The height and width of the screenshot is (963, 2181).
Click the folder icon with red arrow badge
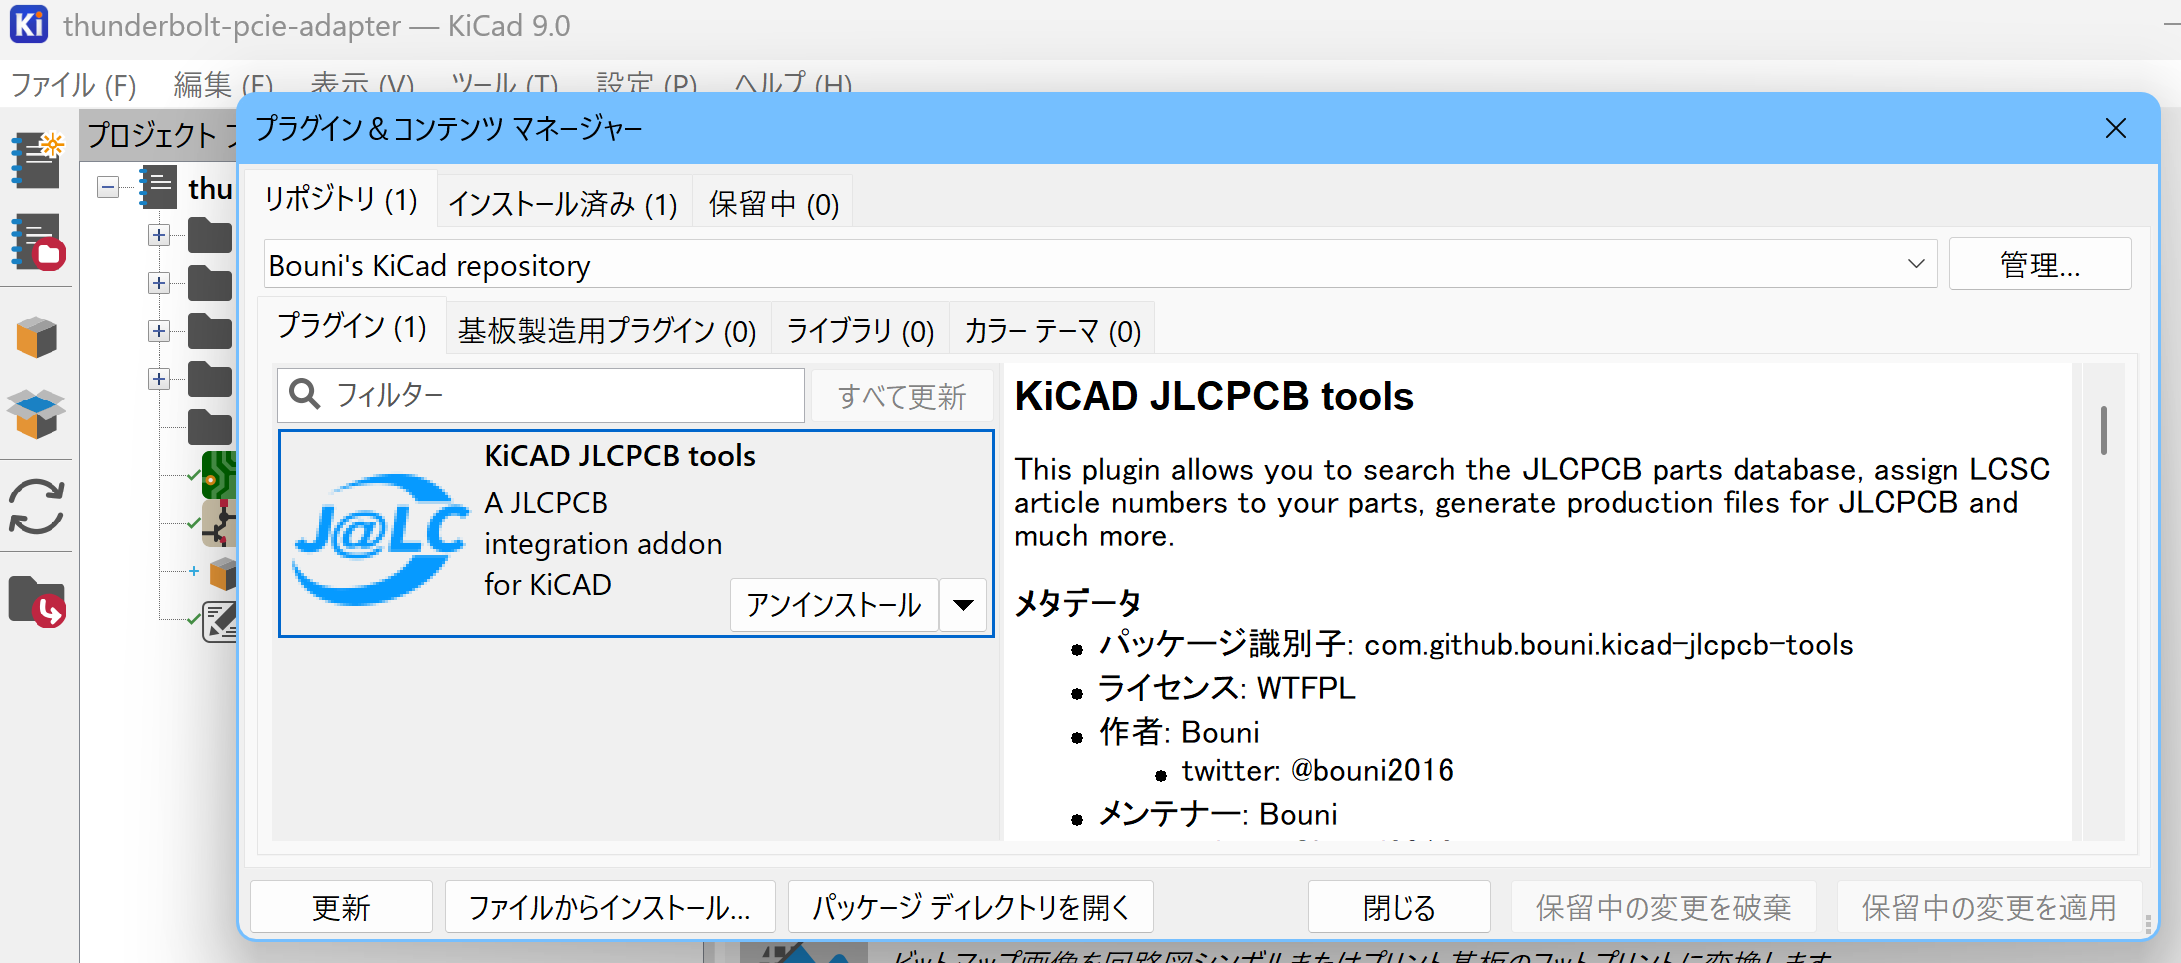[x=37, y=601]
